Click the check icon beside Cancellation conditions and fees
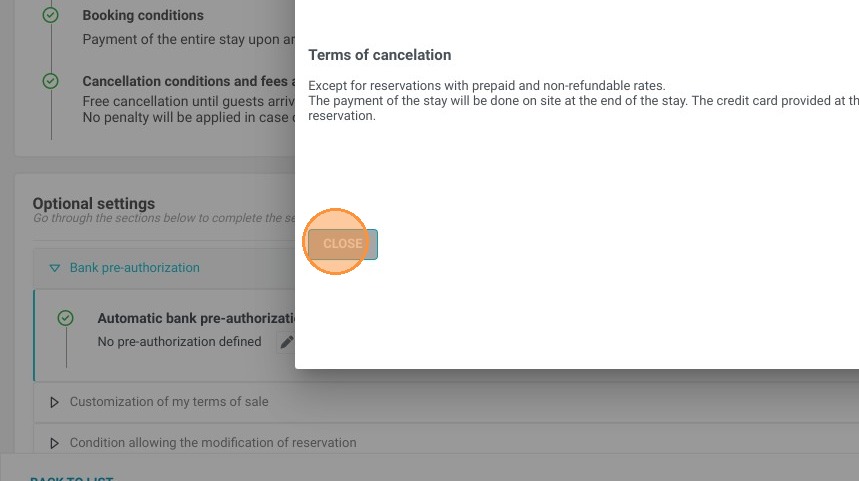Screen dimensions: 859x481 50,81
